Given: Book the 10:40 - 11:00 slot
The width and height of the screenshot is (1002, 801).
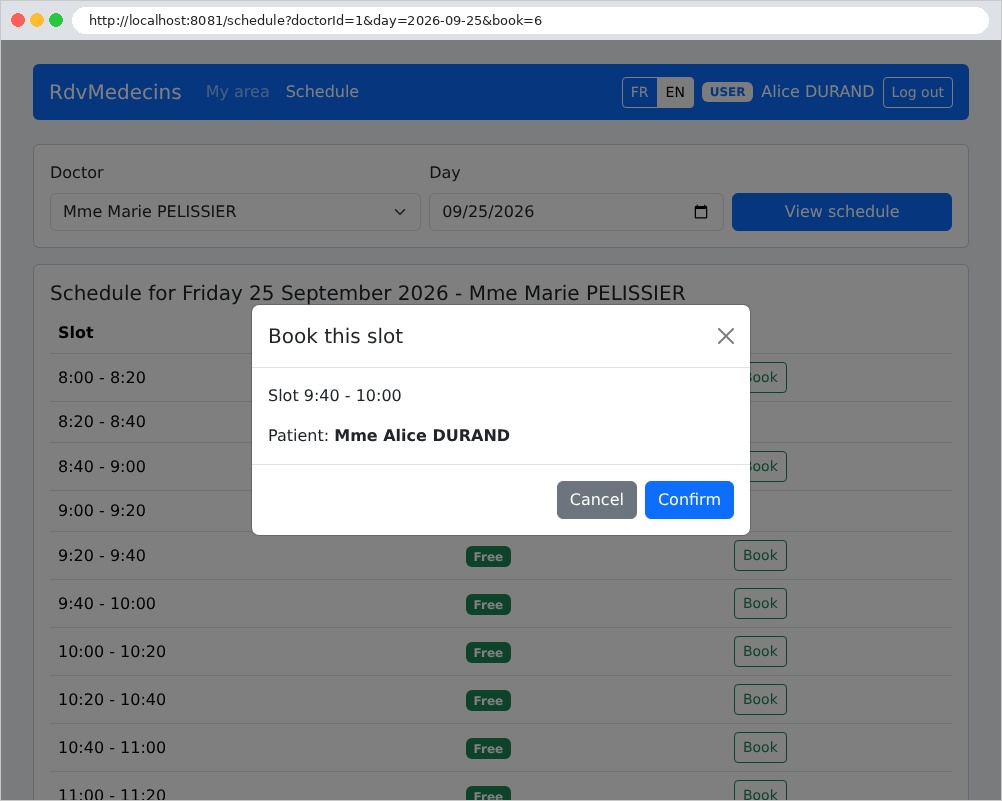Looking at the screenshot, I should 760,747.
